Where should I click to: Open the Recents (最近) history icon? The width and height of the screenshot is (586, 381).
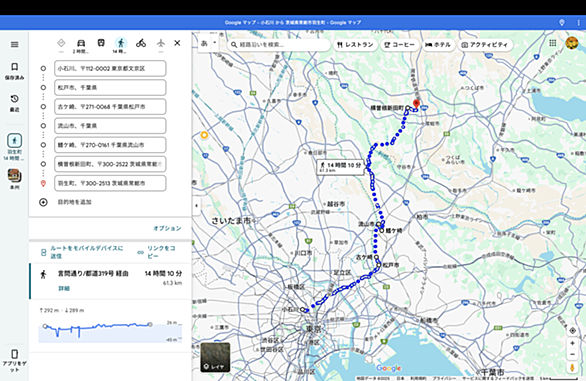pyautogui.click(x=15, y=103)
